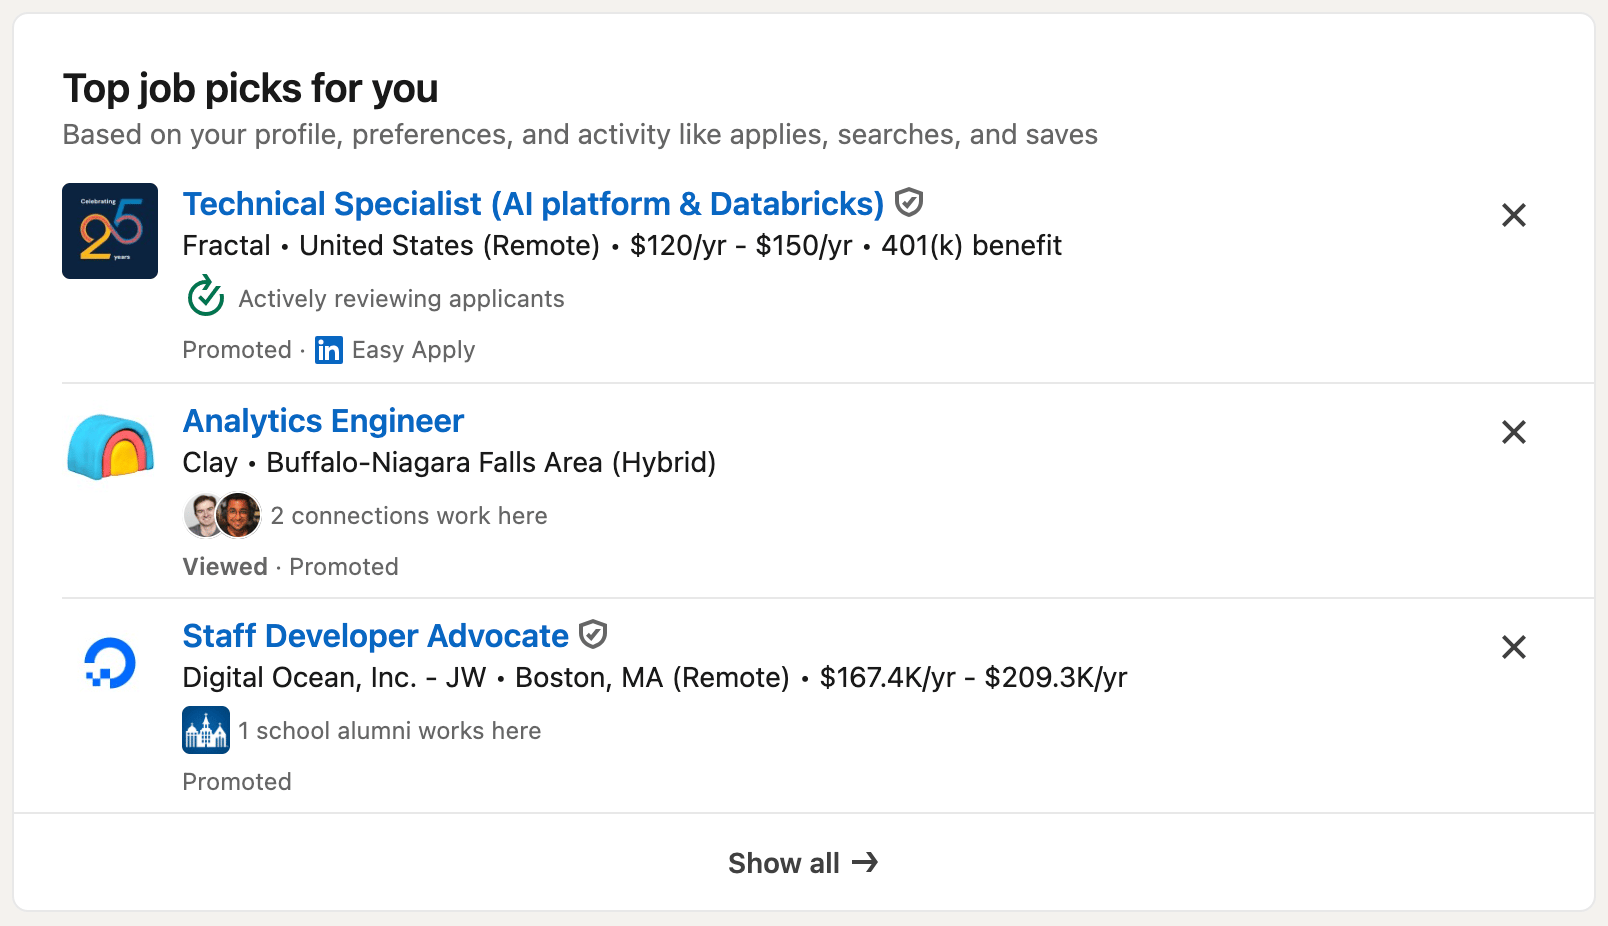Screen dimensions: 1608x926
Task: Open the DigitalOcean company logo
Action: tap(110, 663)
